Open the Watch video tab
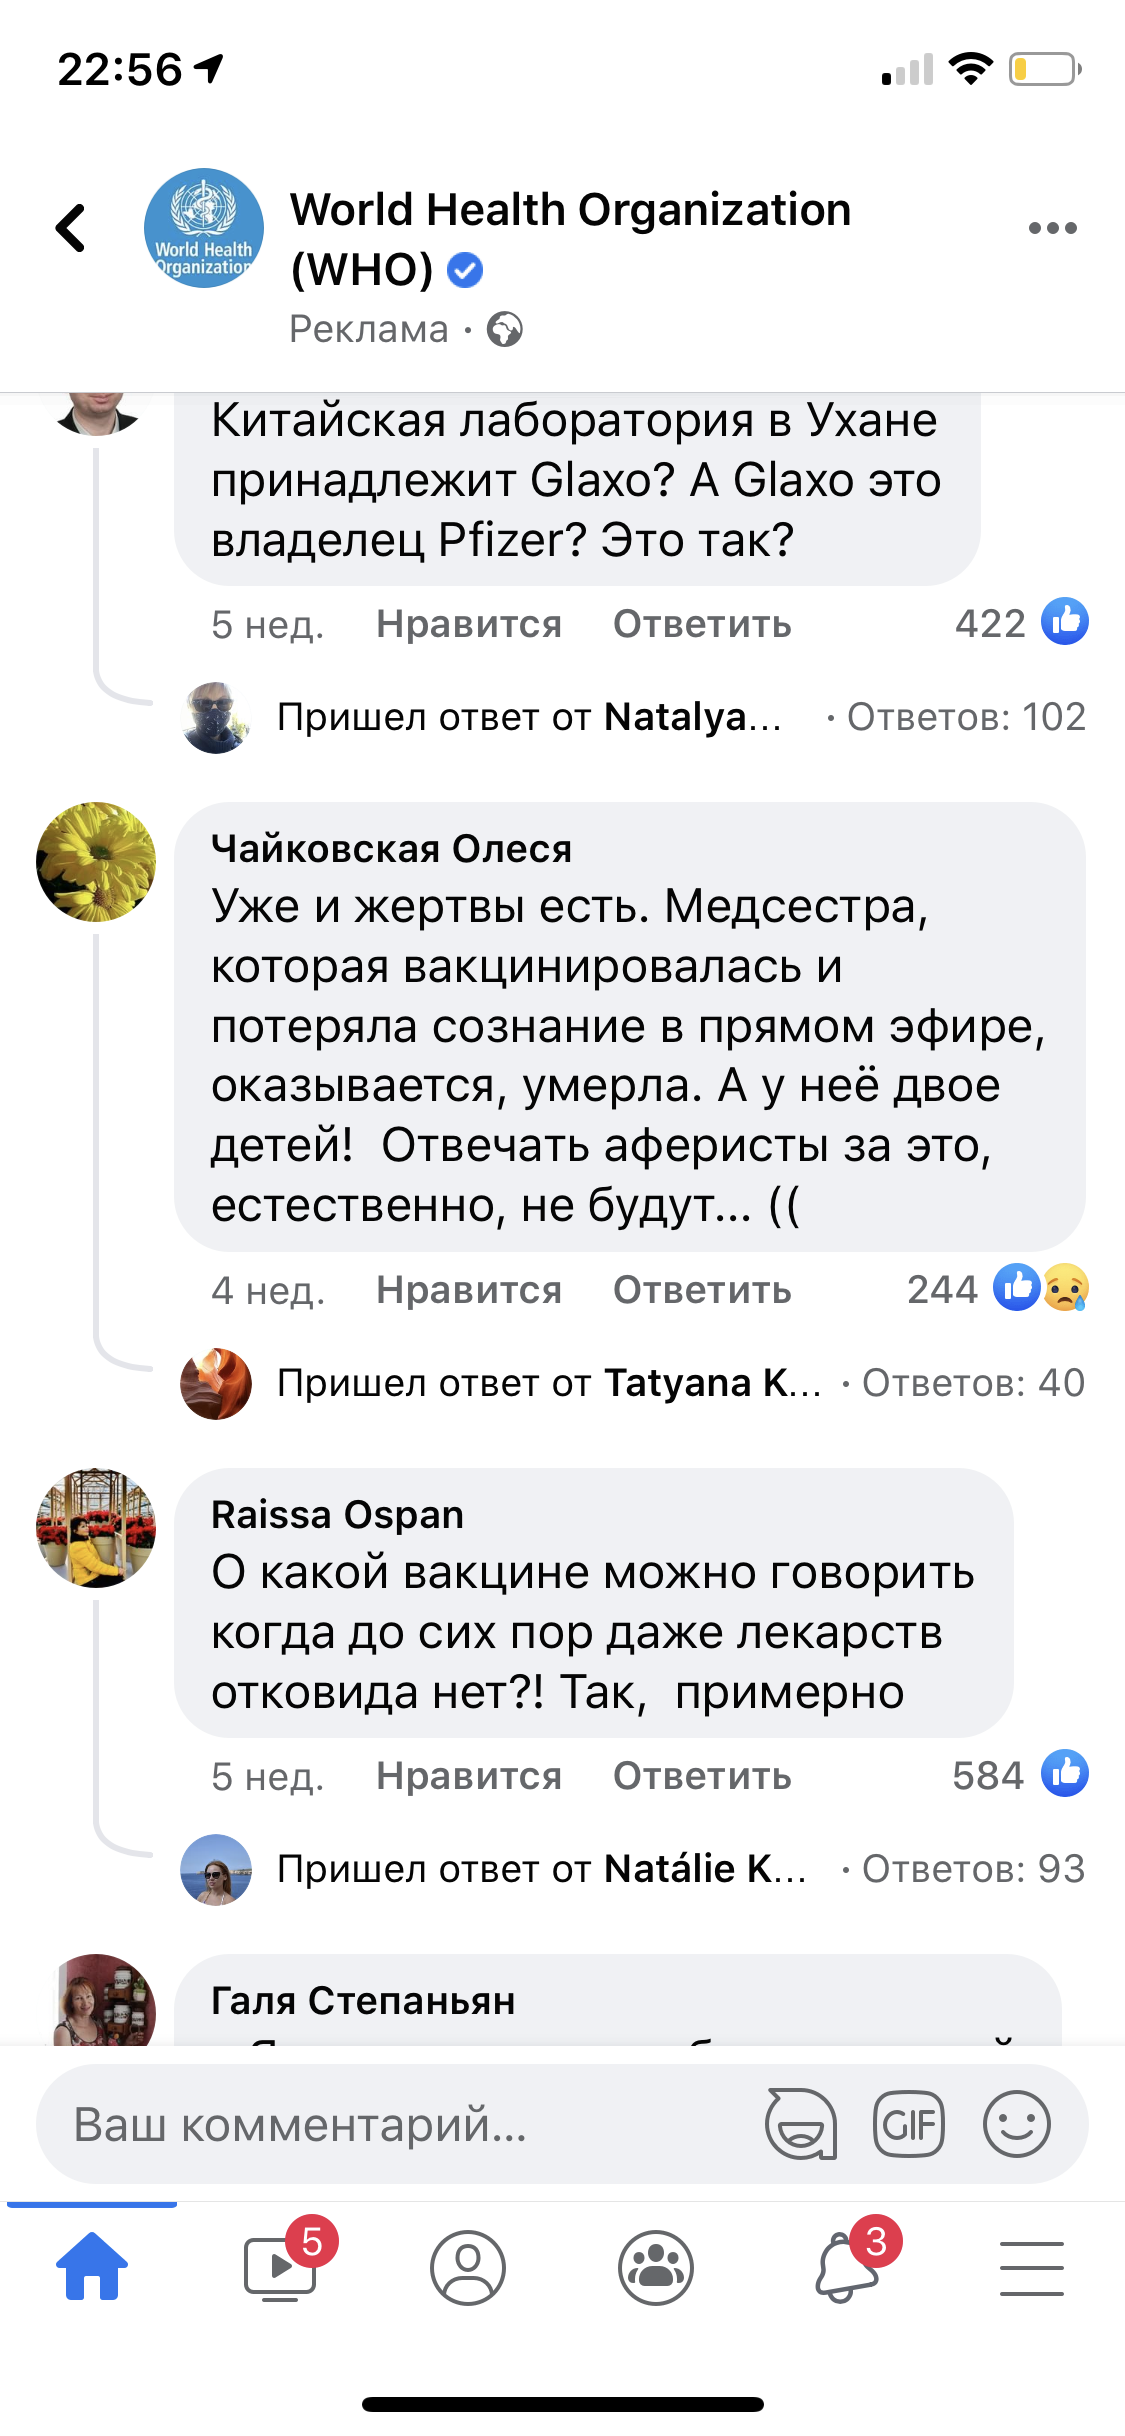 (x=281, y=2268)
